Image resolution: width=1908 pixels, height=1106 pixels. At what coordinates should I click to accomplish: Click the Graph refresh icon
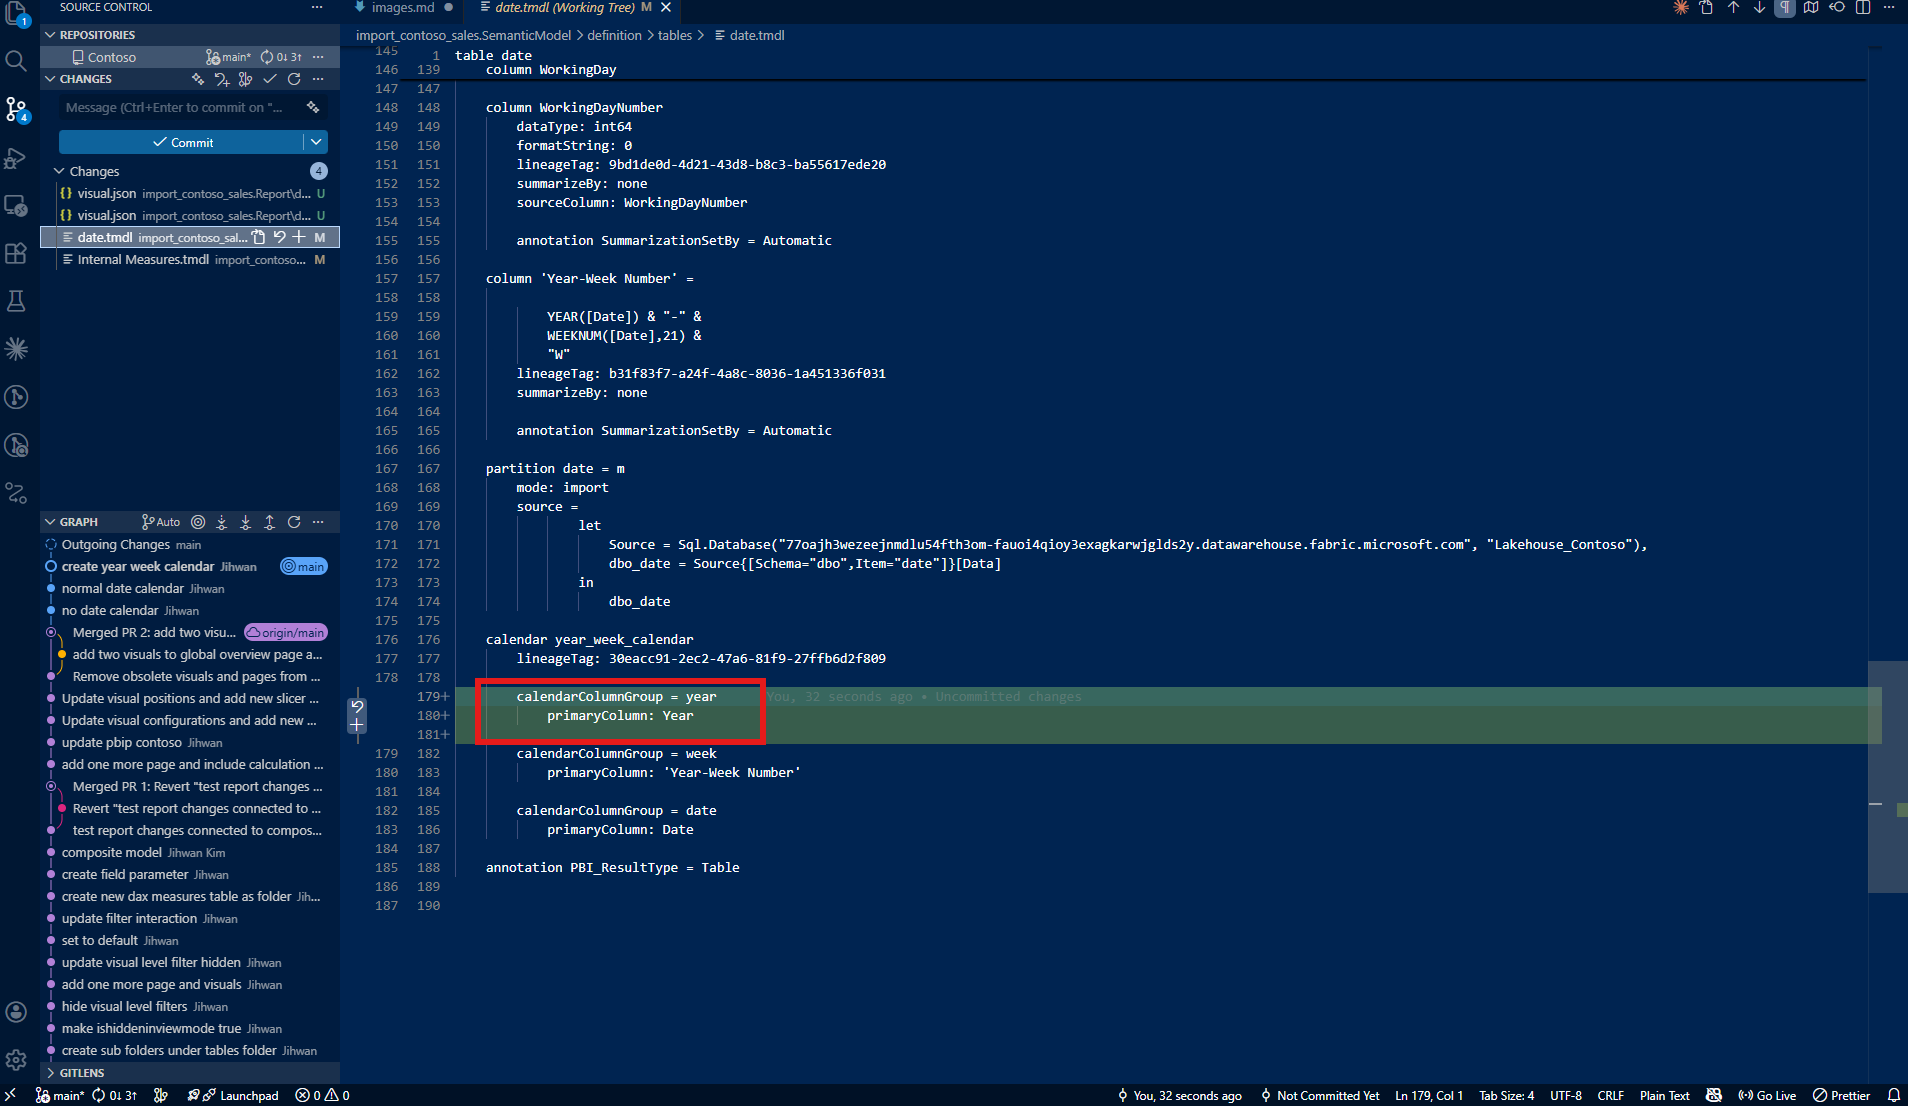click(294, 522)
